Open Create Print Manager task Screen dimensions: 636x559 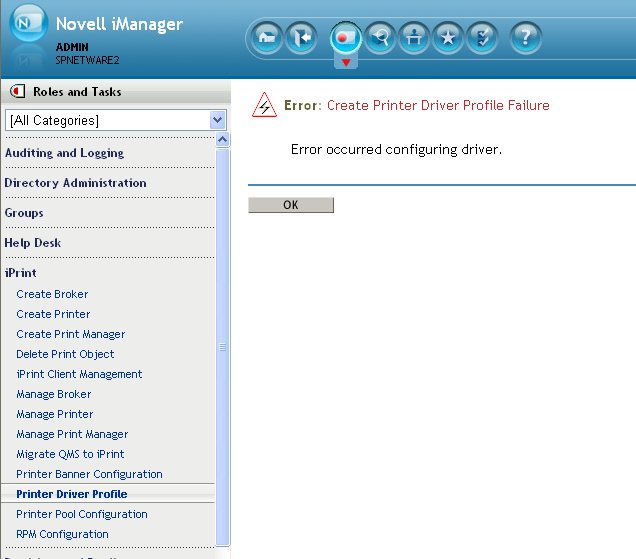click(71, 334)
